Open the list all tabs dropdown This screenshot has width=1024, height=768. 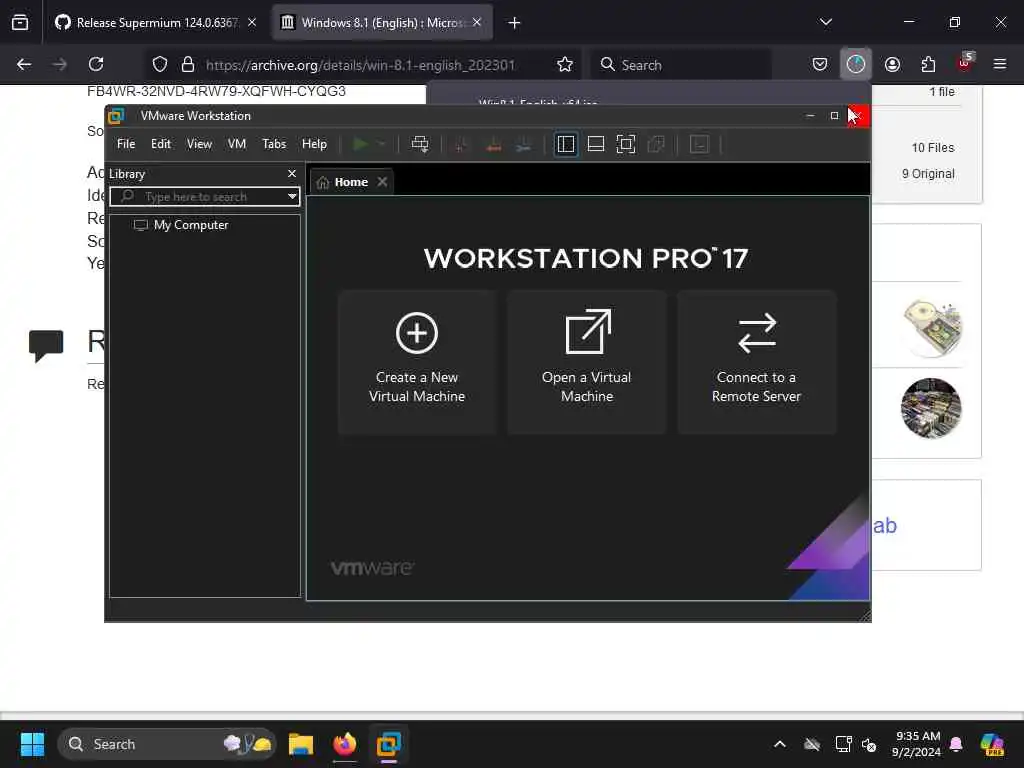(826, 22)
